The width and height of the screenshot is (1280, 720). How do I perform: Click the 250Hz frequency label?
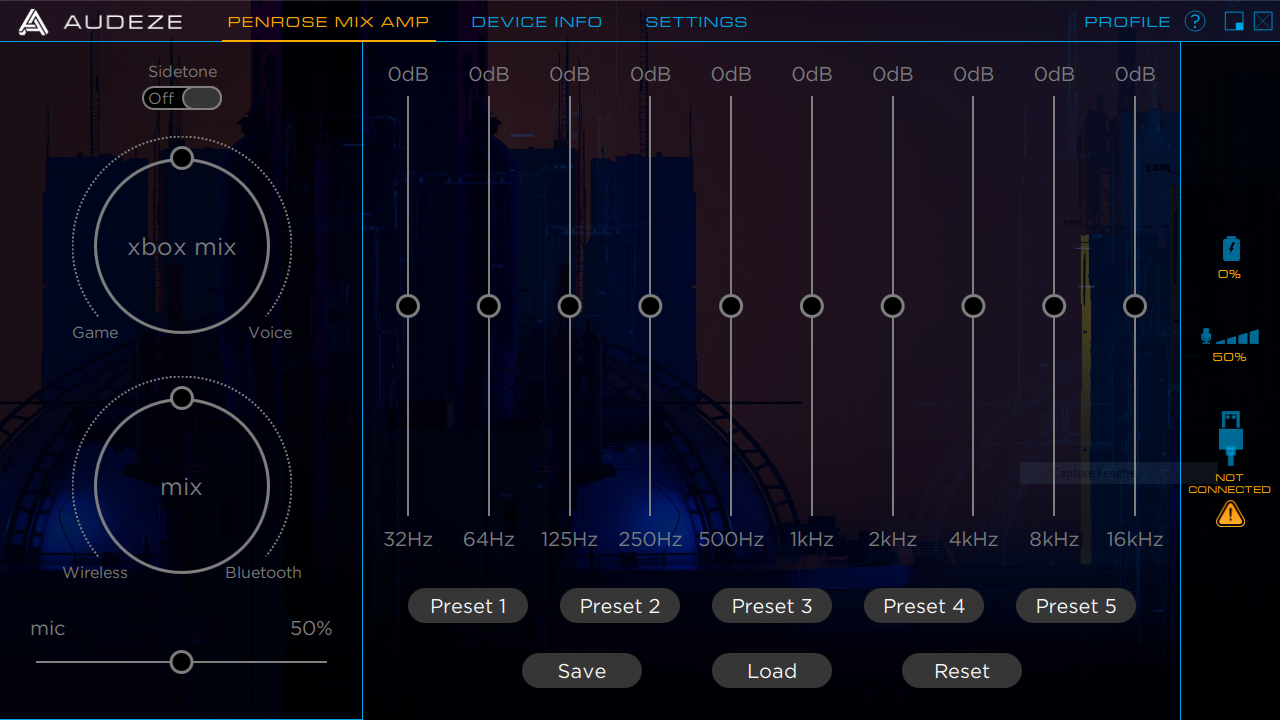650,540
